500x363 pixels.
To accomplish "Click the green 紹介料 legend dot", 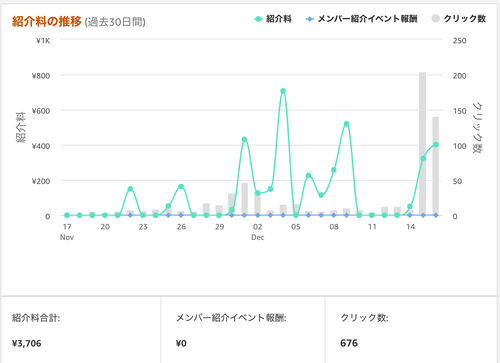I will pyautogui.click(x=258, y=19).
